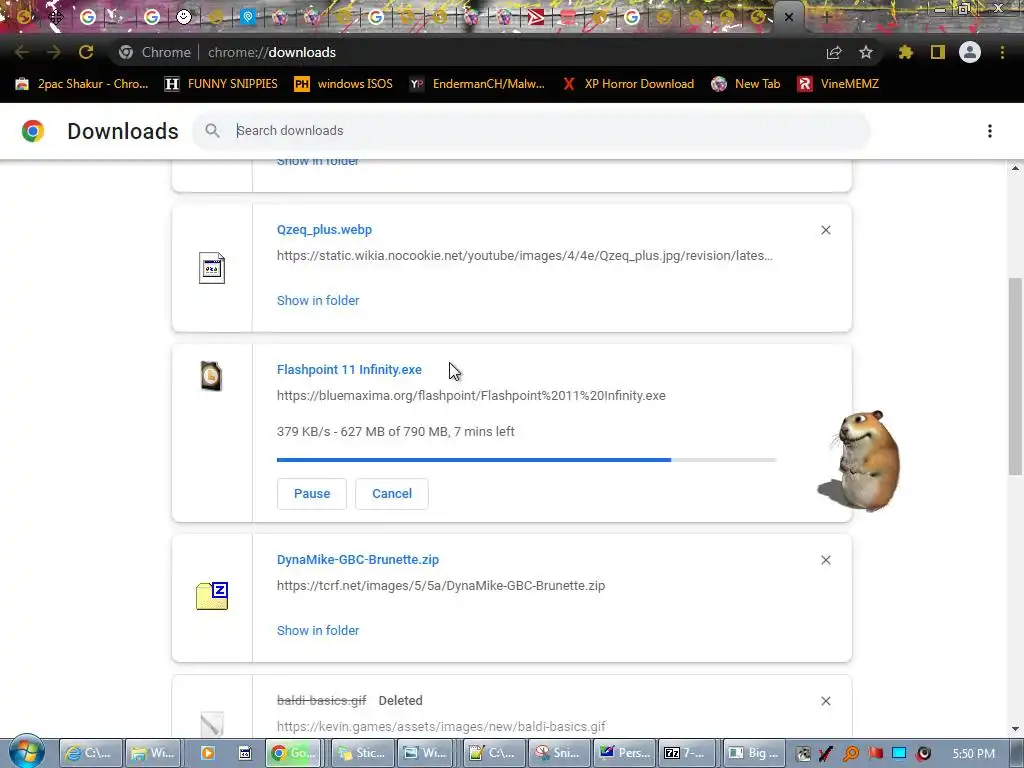Screen dimensions: 1024x768
Task: Toggle the Chrome side panel icon
Action: 938,52
